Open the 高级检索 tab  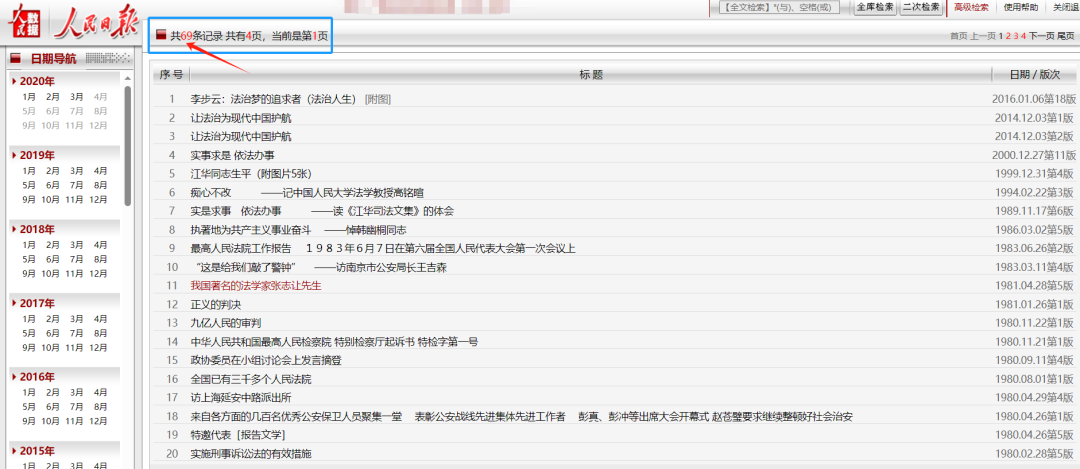pyautogui.click(x=971, y=8)
